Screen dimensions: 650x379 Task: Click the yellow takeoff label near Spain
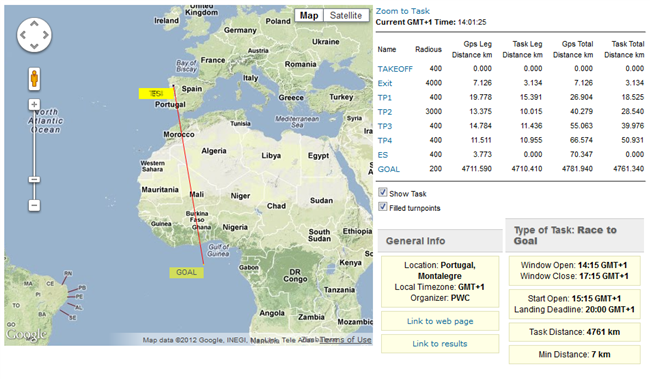[x=156, y=94]
